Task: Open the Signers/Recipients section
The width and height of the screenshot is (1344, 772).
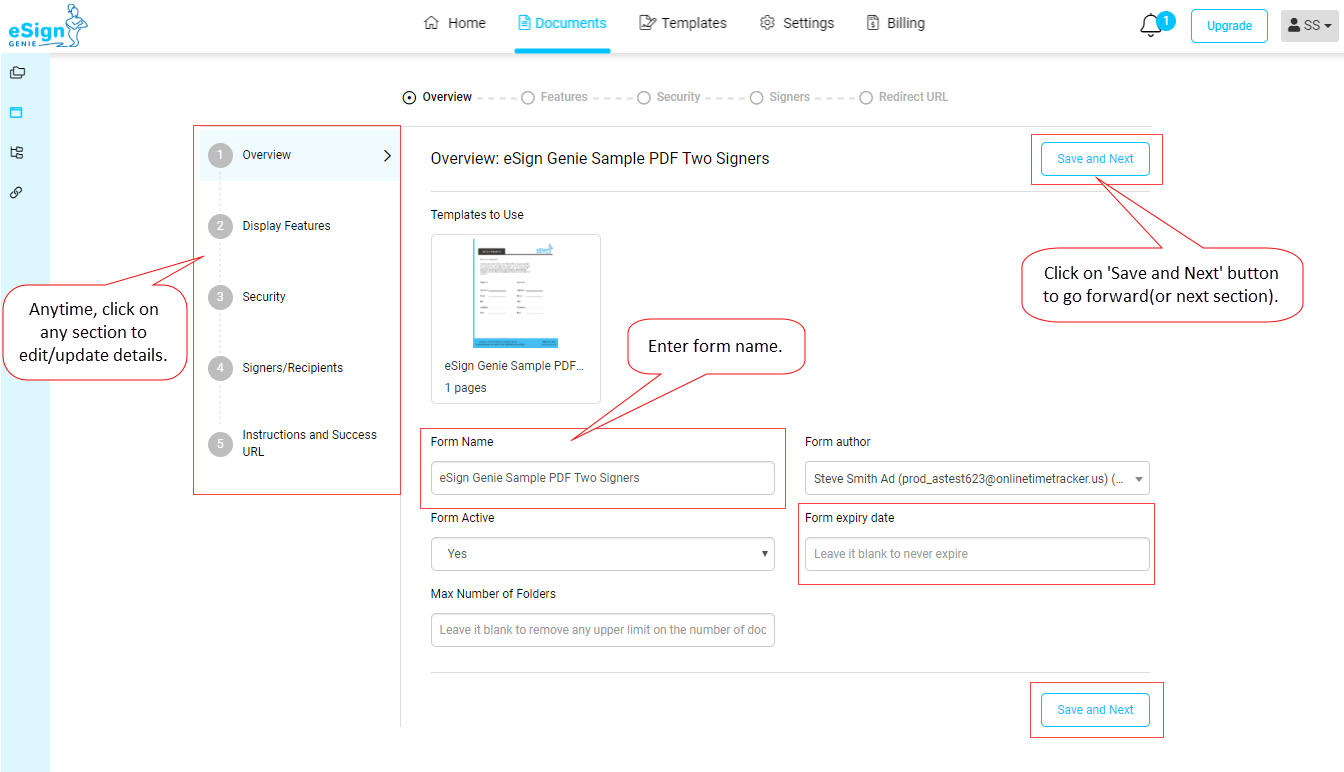Action: pos(292,368)
